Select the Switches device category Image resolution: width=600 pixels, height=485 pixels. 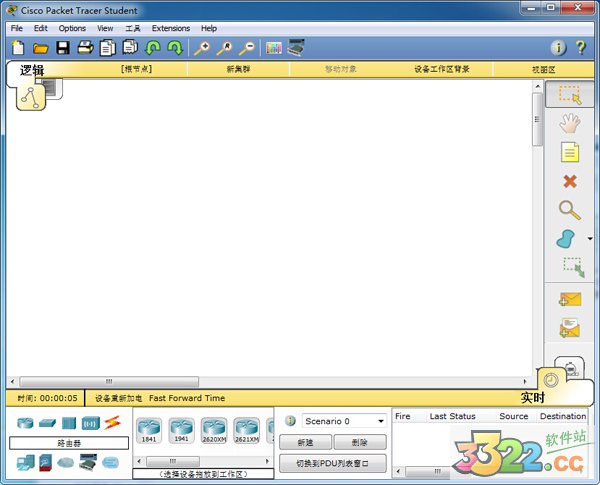[x=47, y=423]
